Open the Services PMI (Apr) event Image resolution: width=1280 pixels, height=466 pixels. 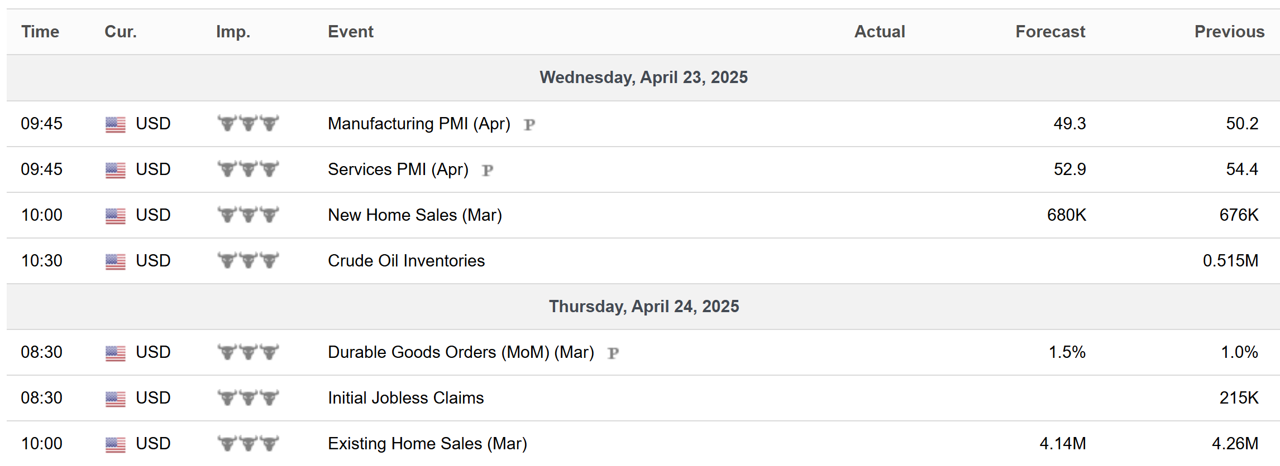pos(398,170)
